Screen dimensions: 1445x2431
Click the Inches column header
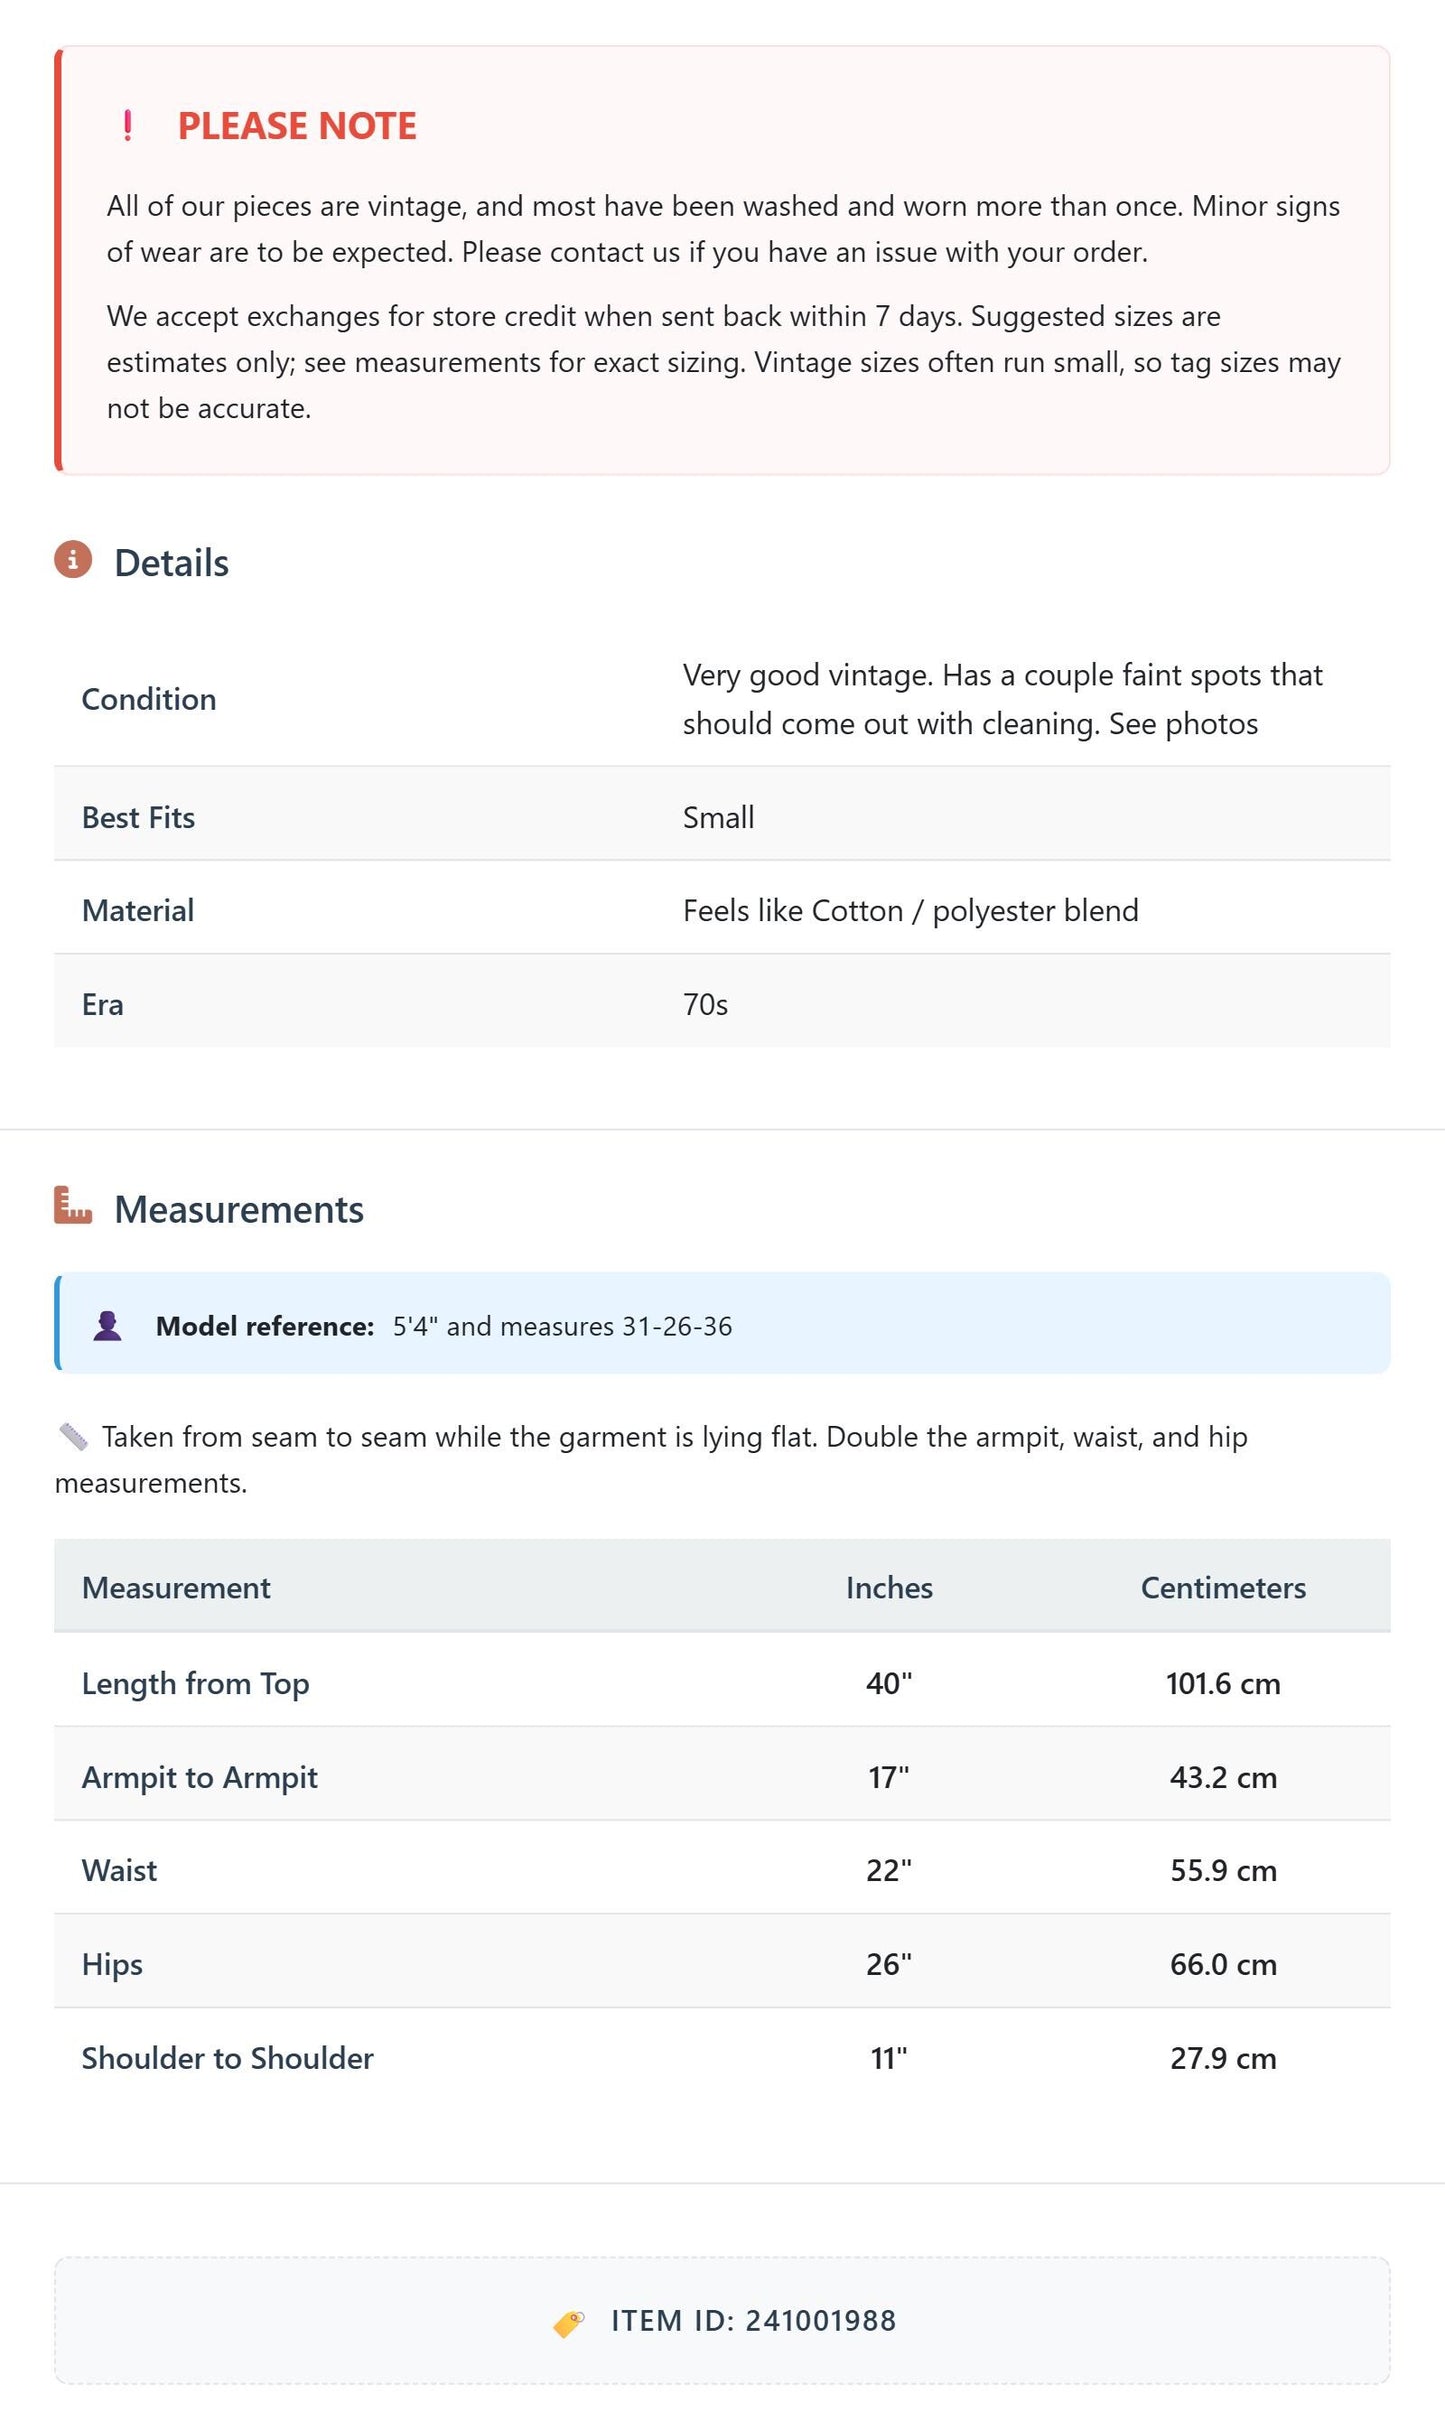889,1588
